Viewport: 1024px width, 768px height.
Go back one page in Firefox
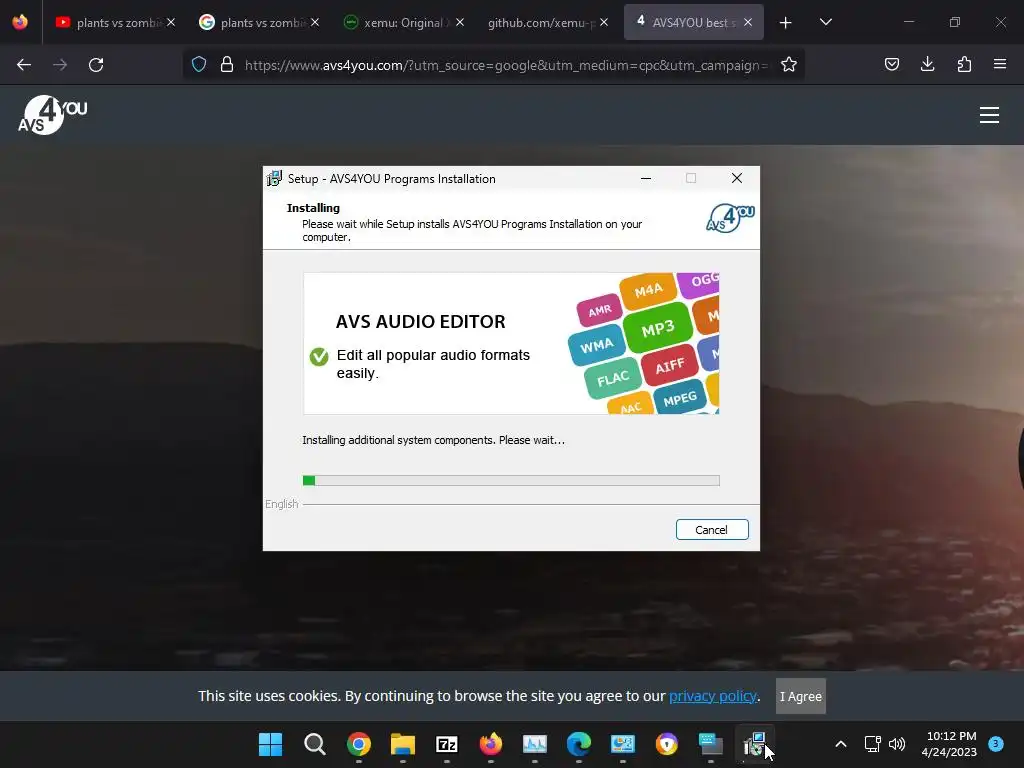[x=24, y=65]
